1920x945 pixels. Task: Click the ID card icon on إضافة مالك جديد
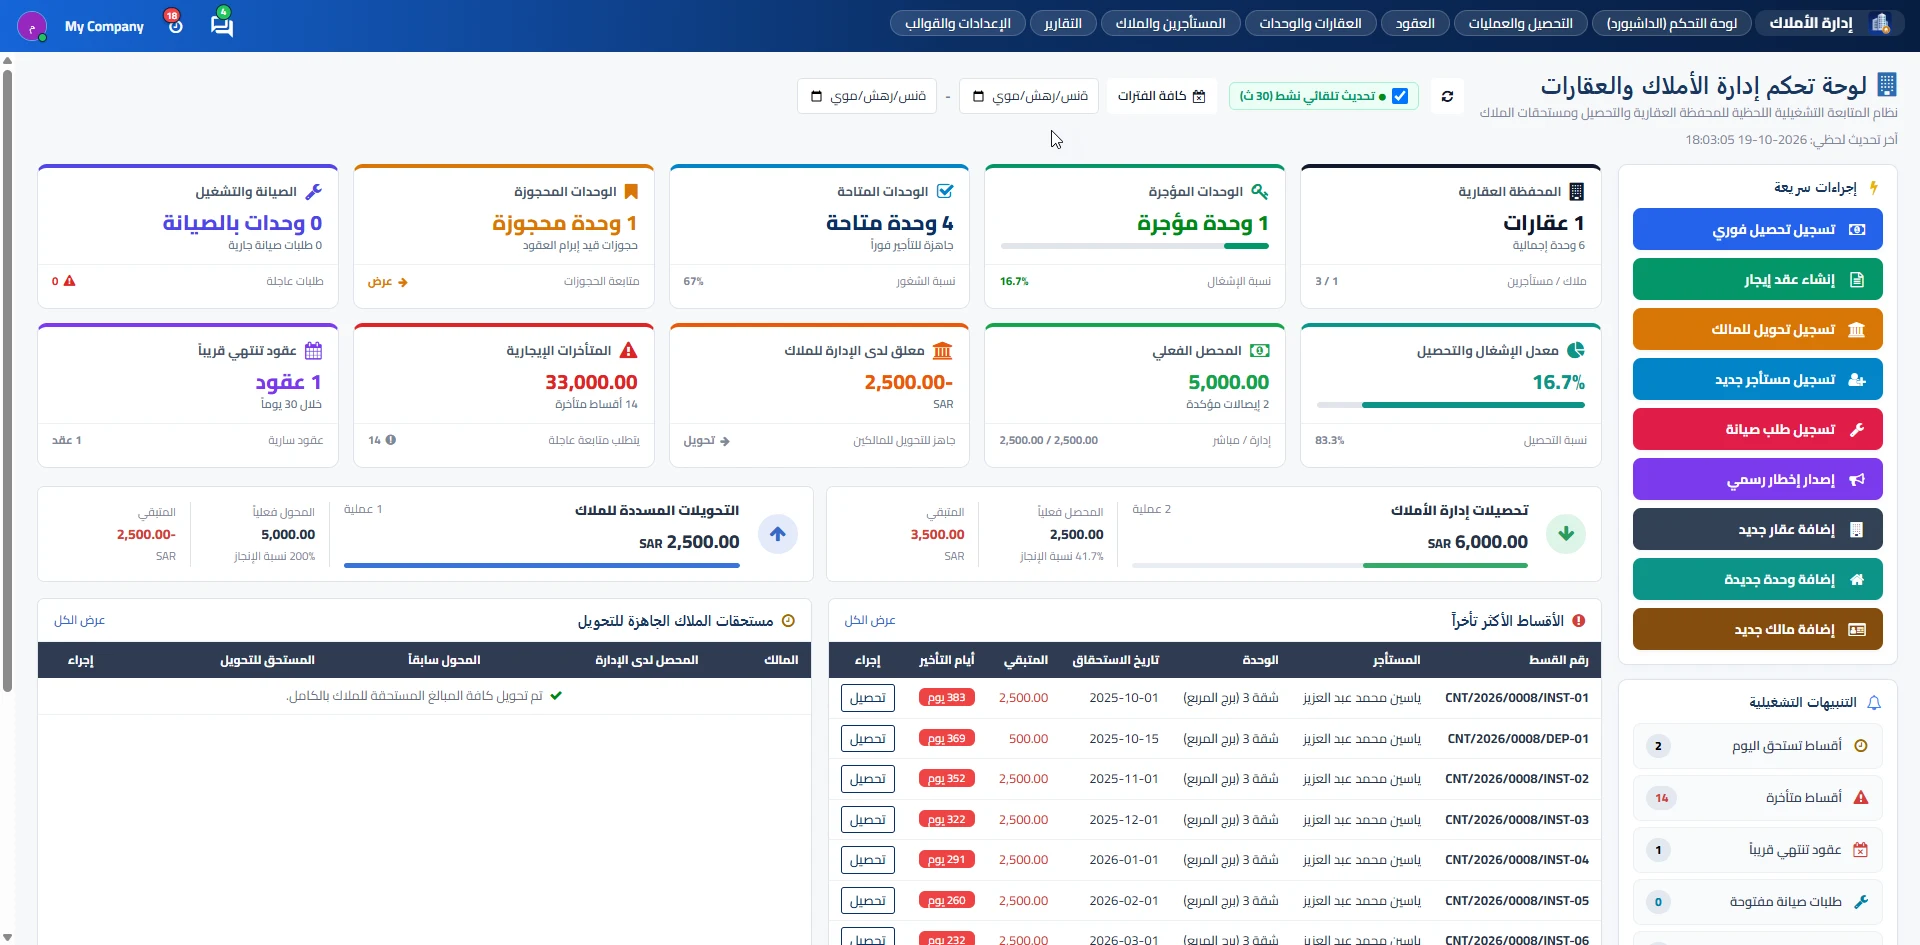pos(1857,629)
